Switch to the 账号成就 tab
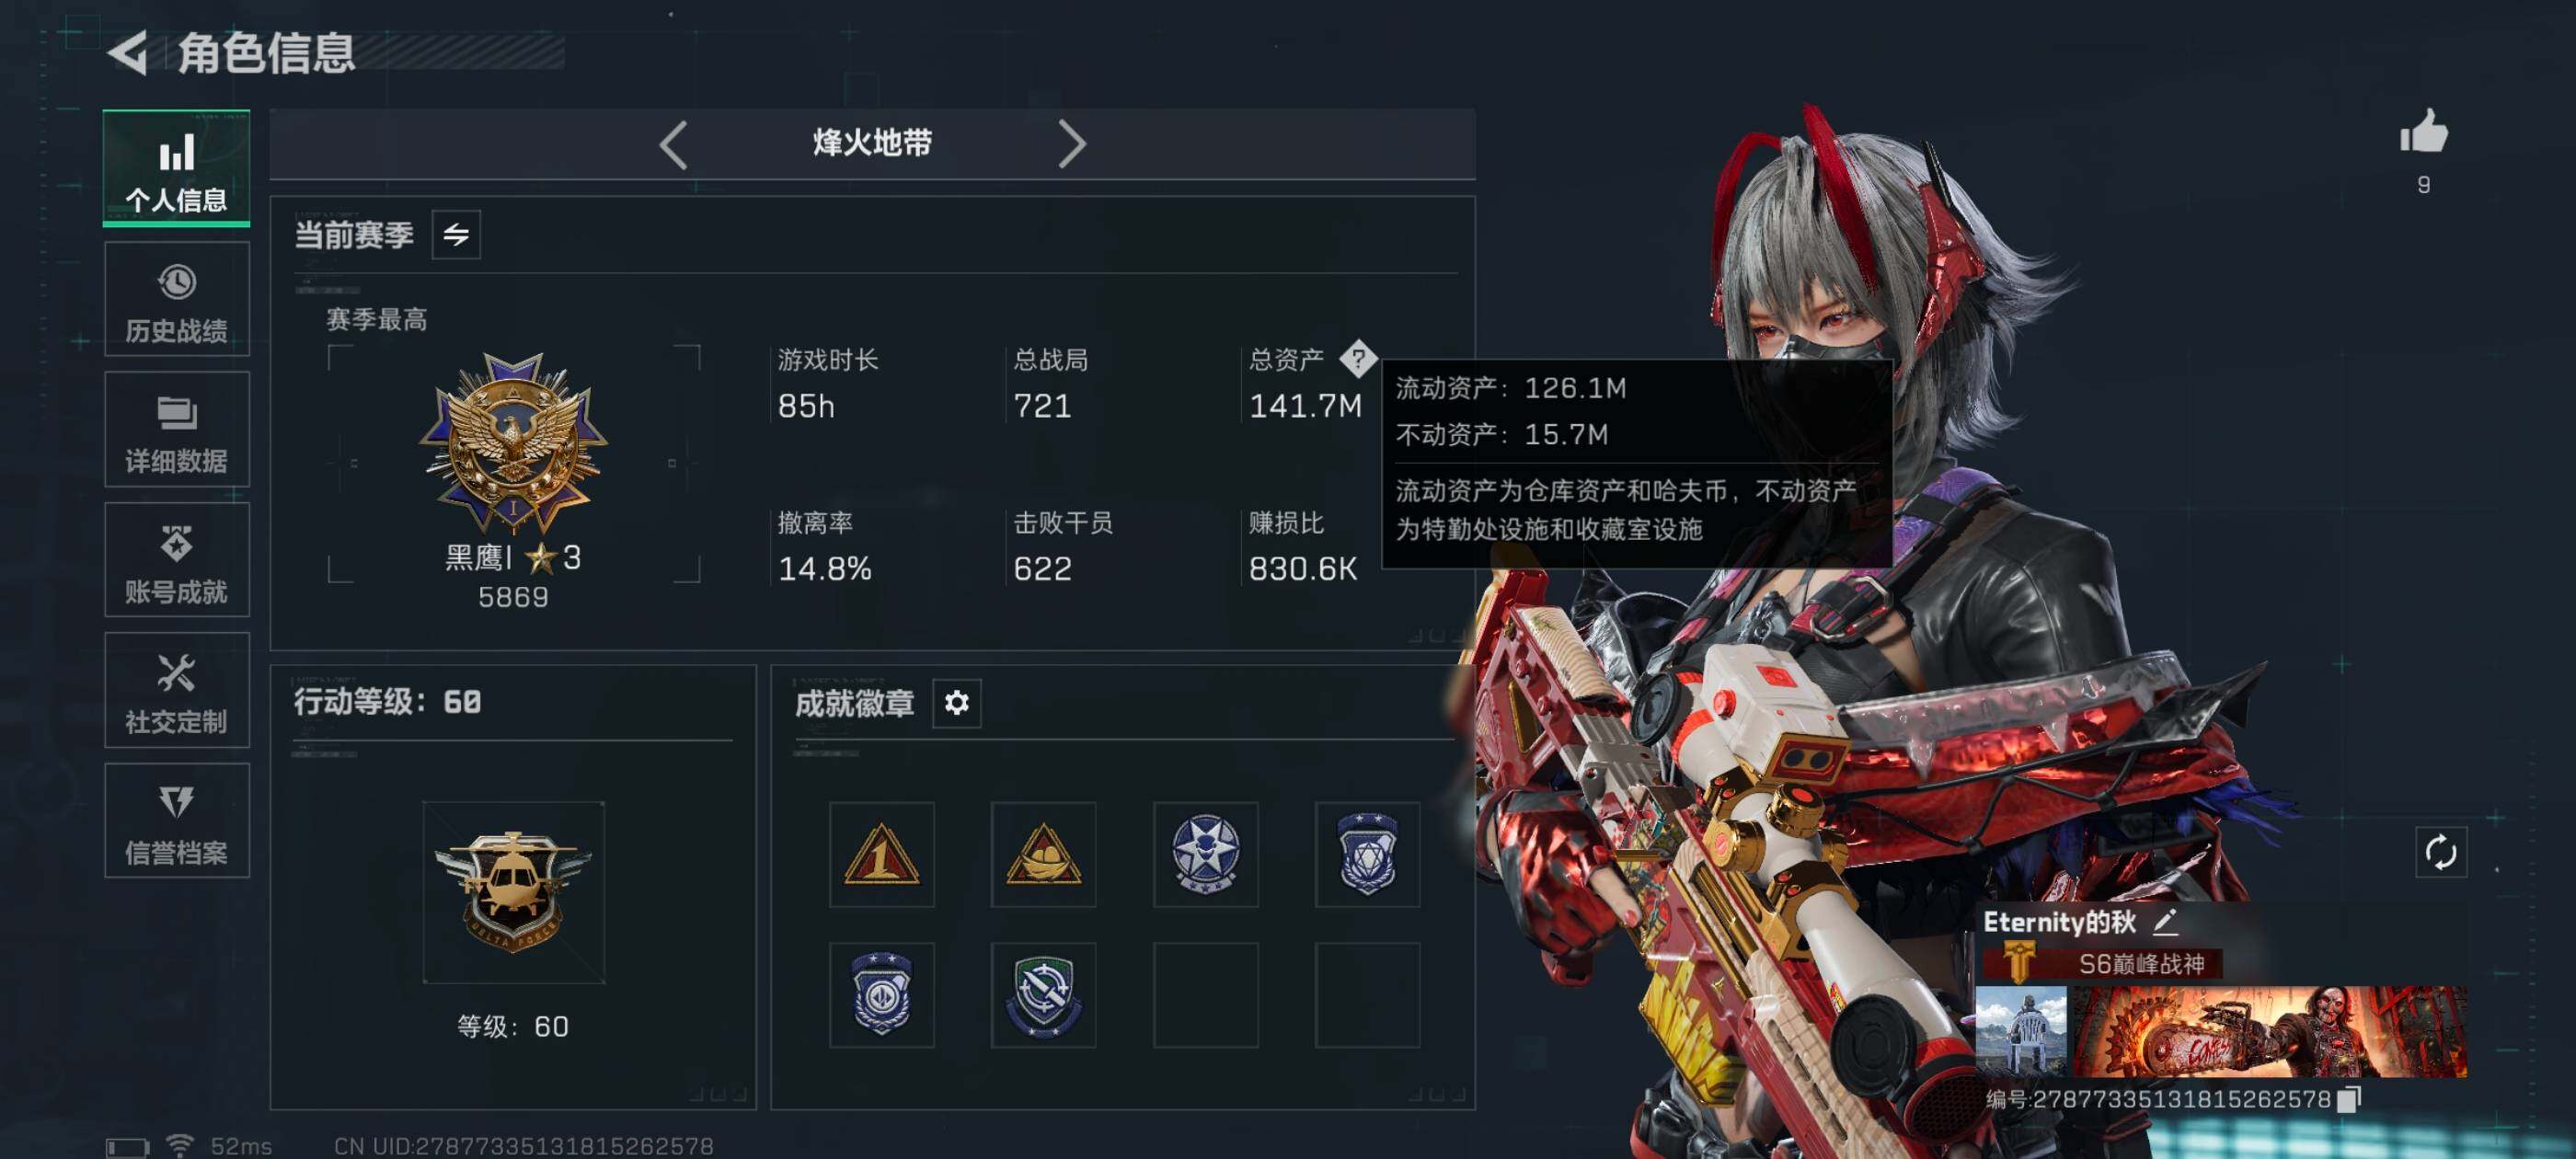Image resolution: width=2576 pixels, height=1159 pixels. point(177,560)
